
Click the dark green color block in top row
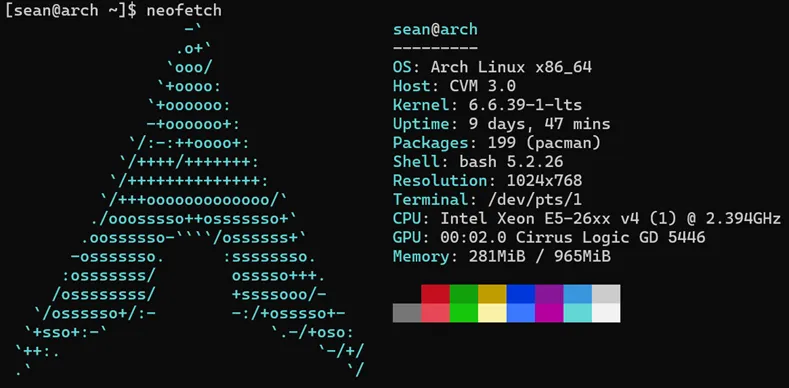click(464, 294)
